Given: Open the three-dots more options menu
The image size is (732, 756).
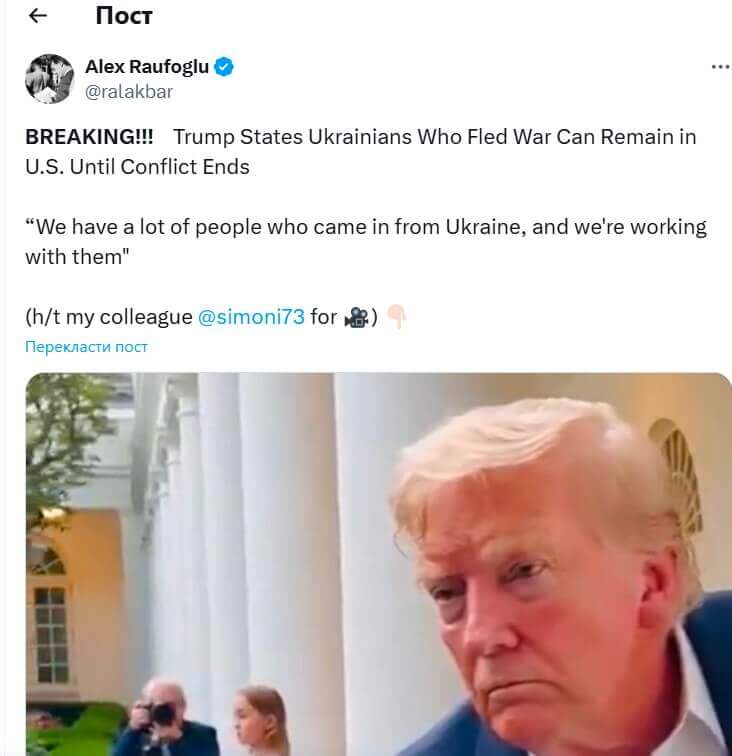Looking at the screenshot, I should (x=720, y=67).
